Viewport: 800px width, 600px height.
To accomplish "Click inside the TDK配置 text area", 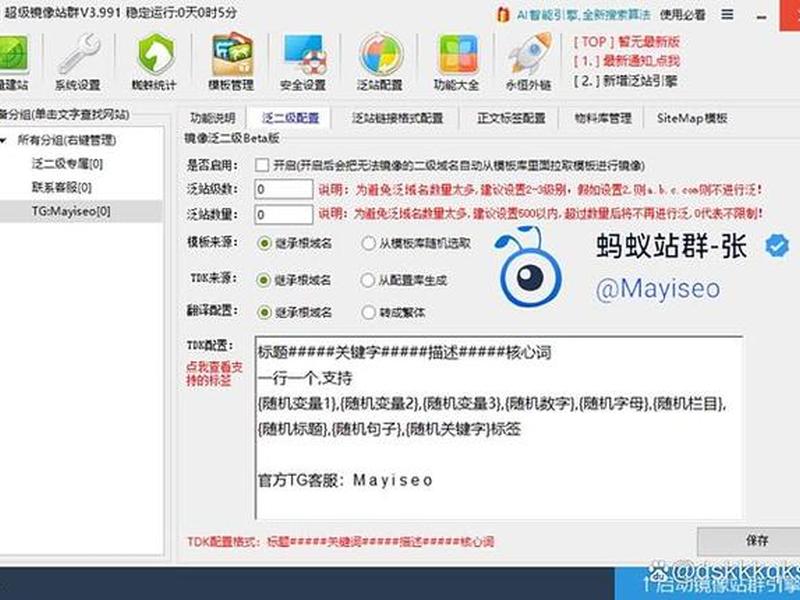I will (498, 428).
